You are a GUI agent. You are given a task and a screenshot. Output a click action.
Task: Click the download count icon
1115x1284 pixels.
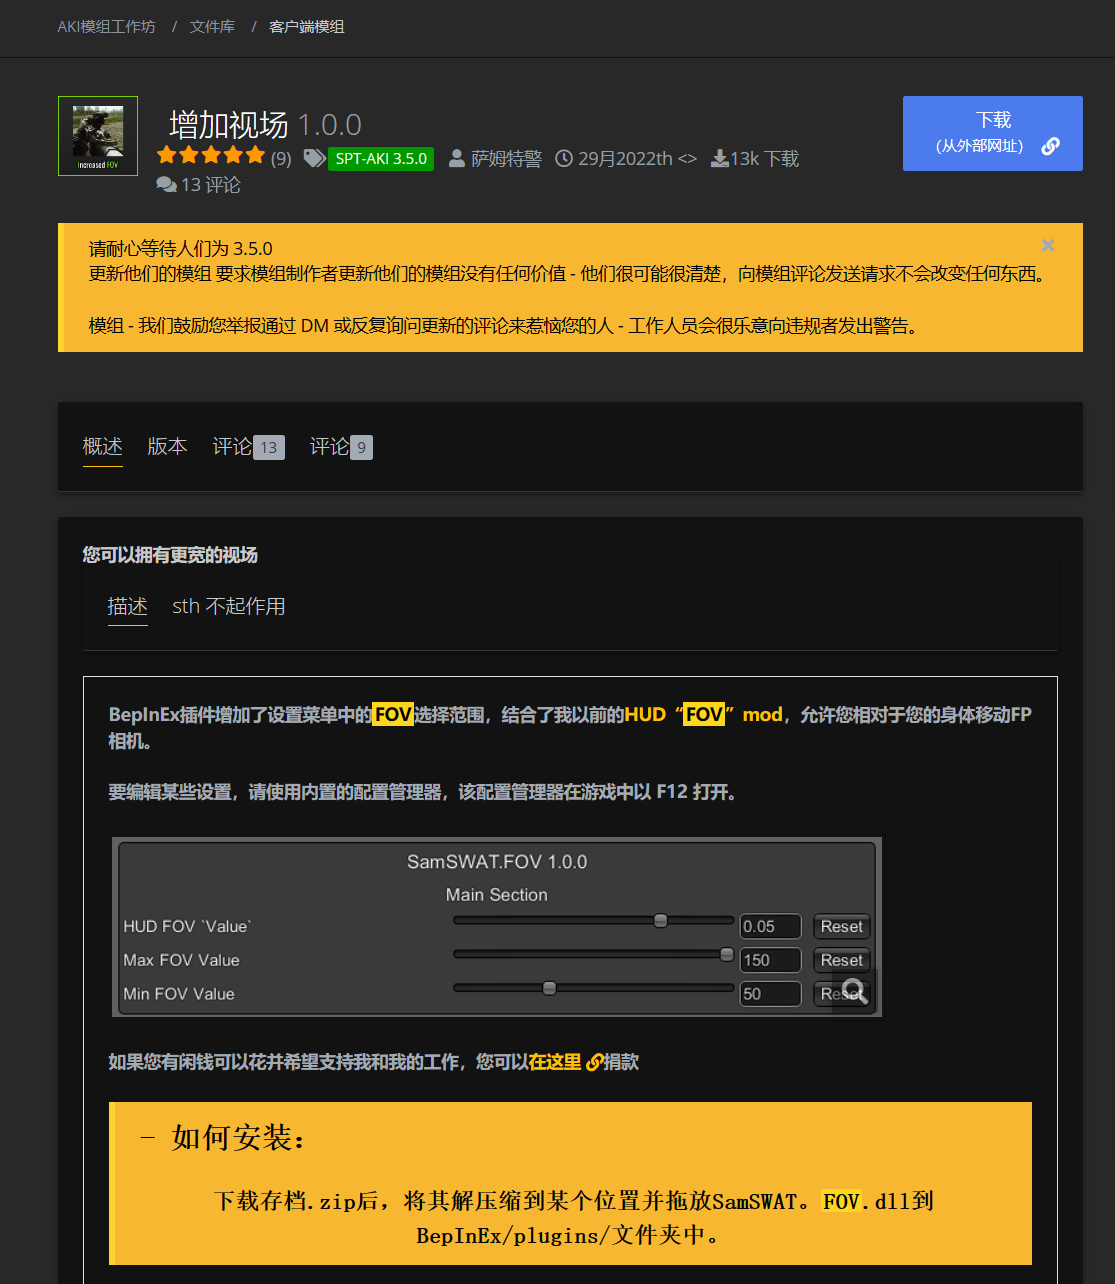coord(719,159)
